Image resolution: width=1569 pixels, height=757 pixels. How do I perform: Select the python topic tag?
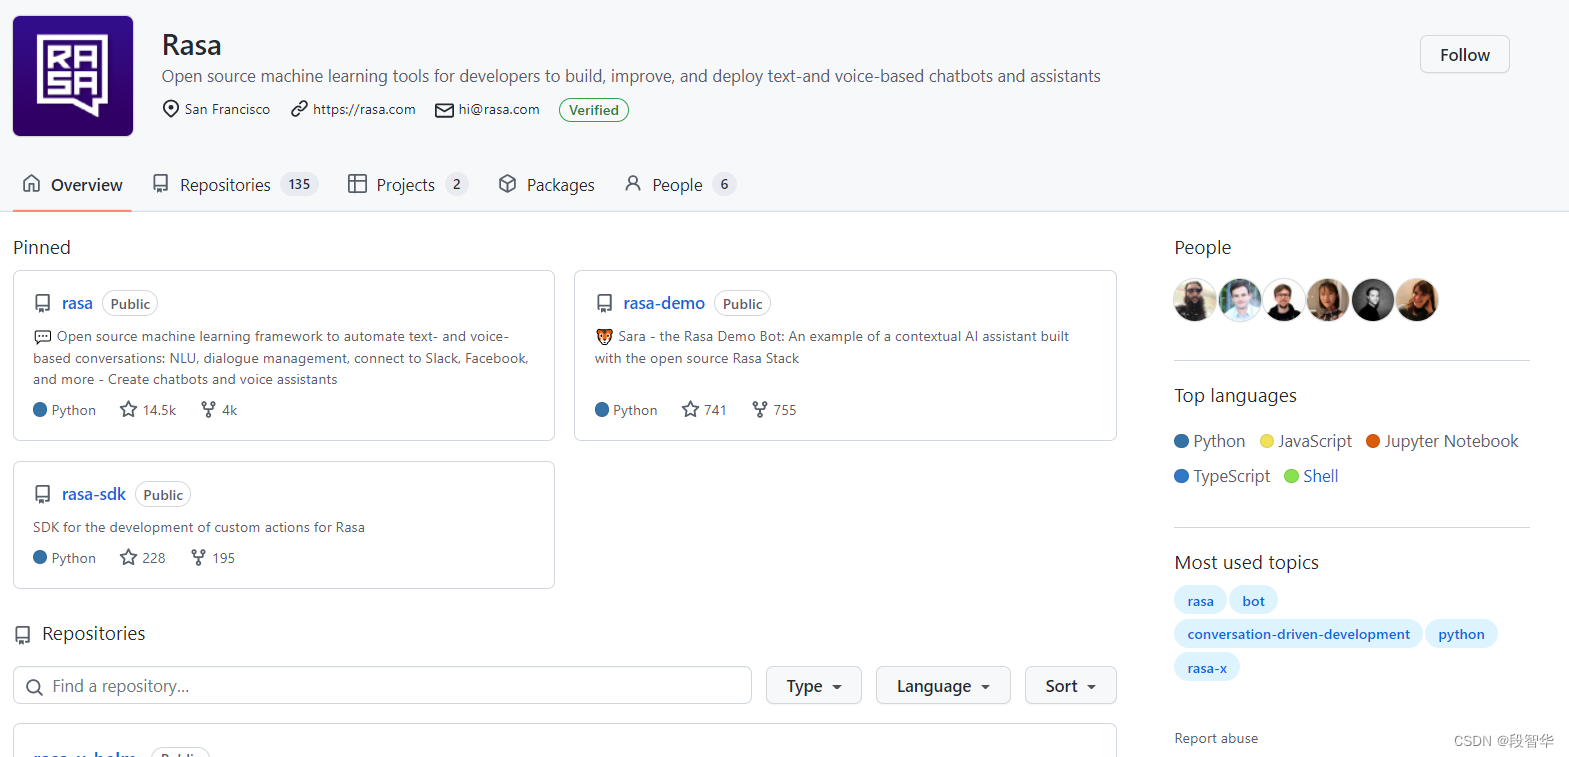[1461, 634]
